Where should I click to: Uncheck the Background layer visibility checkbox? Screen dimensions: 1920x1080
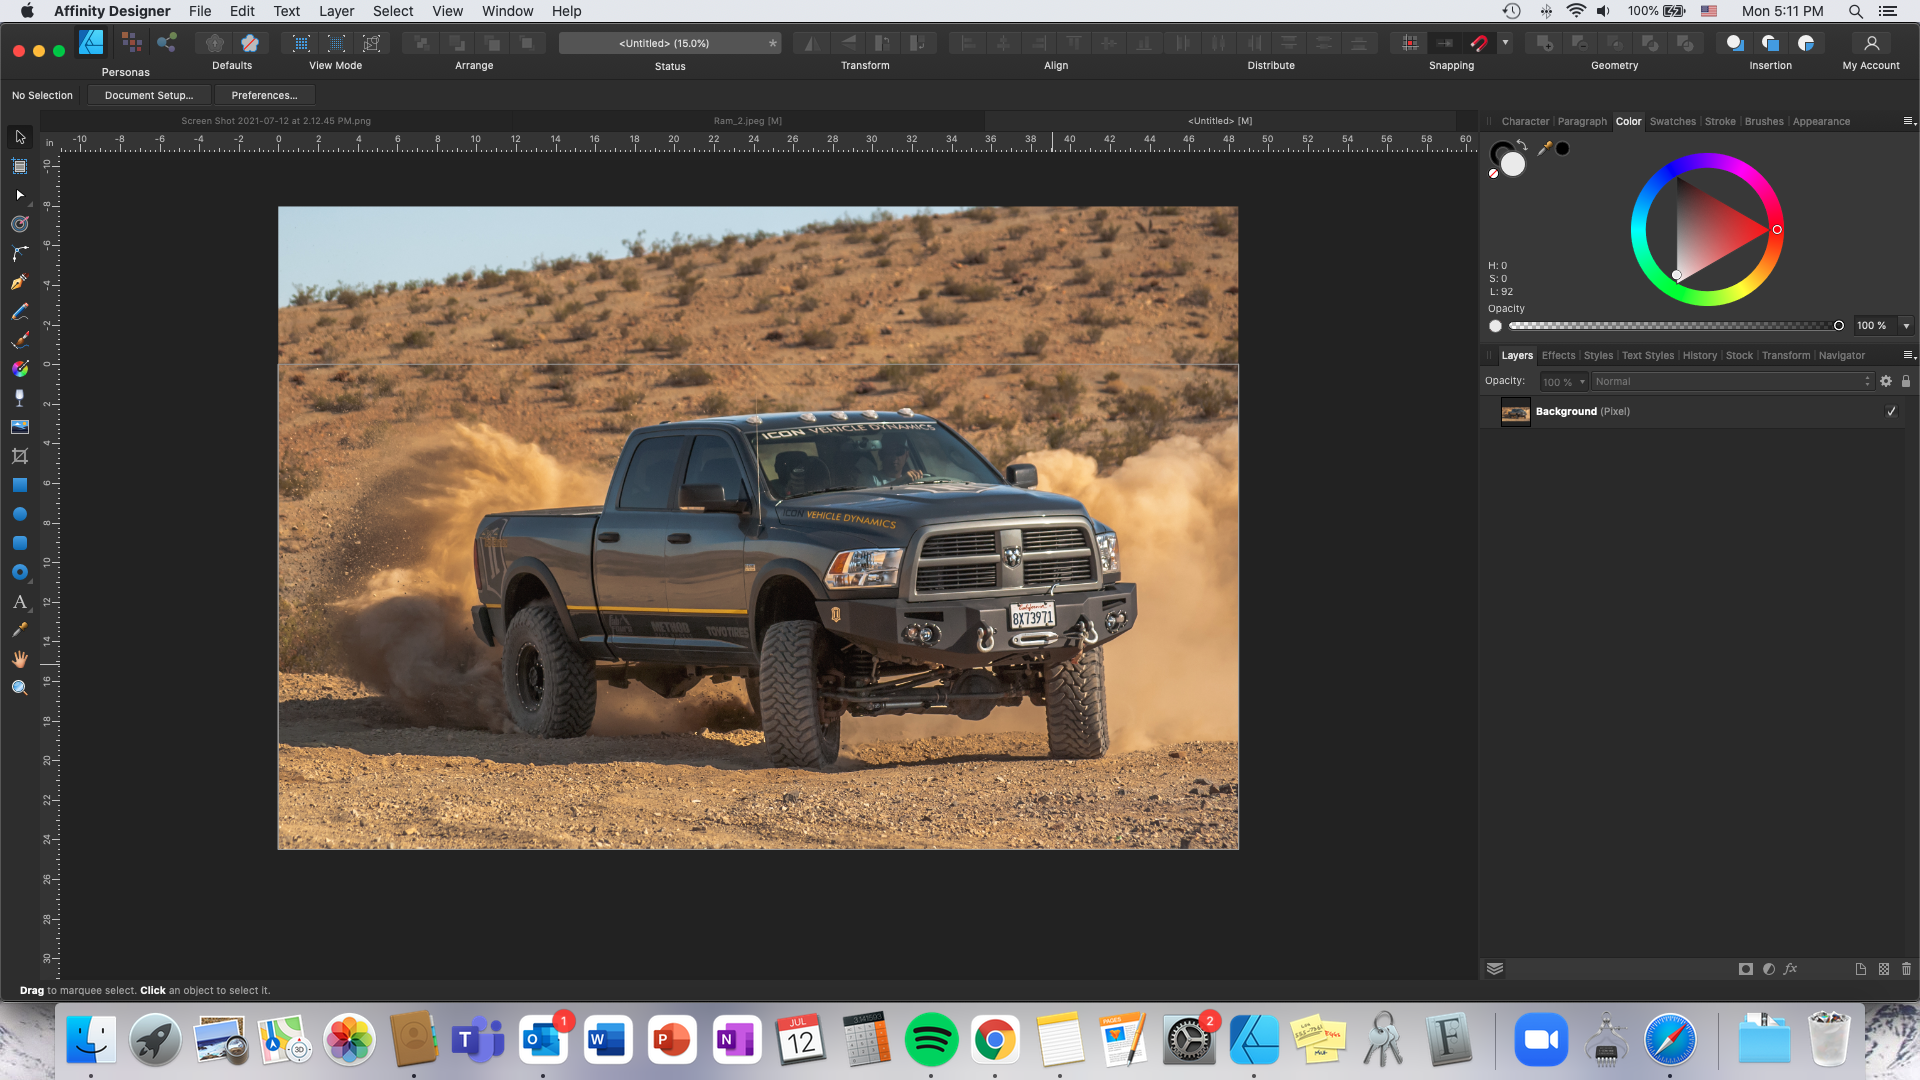click(1891, 411)
